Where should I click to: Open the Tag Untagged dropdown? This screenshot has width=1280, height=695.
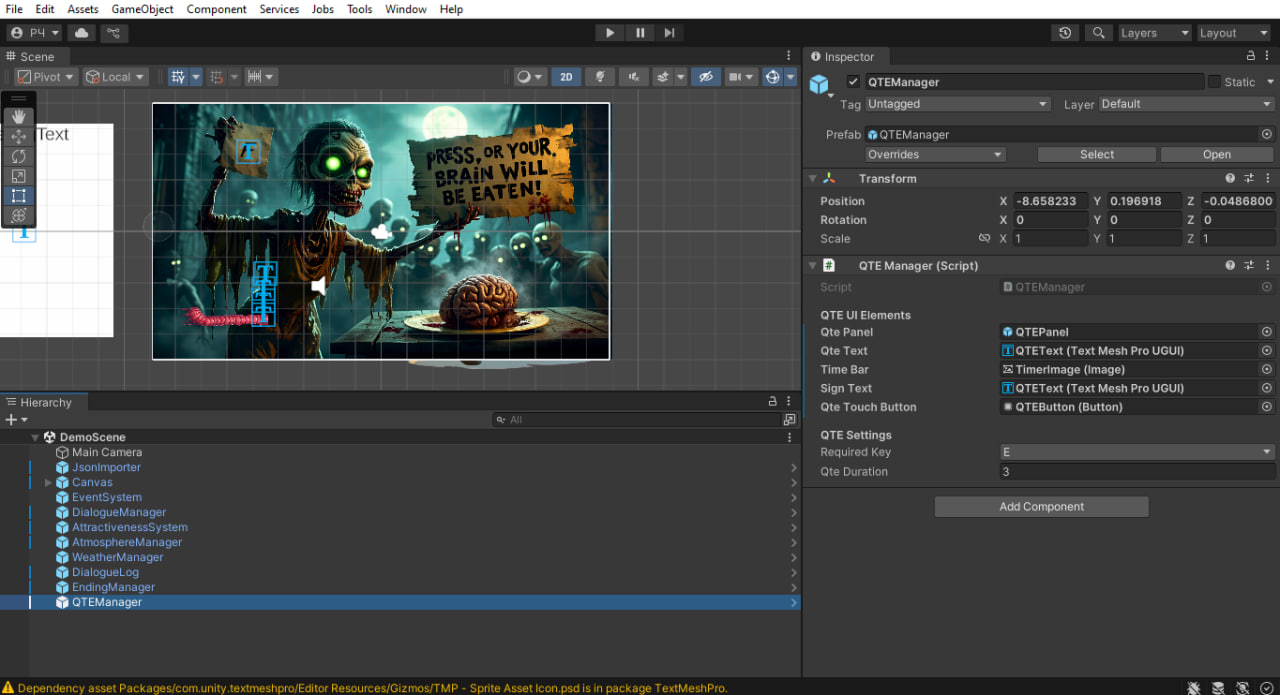[x=958, y=104]
